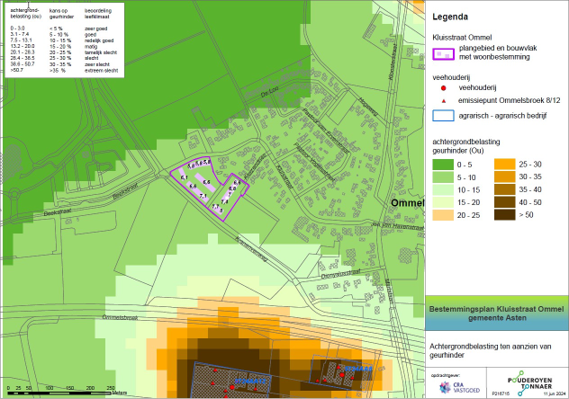
Task: Click the left blue farm number label
Action: pyautogui.click(x=251, y=381)
